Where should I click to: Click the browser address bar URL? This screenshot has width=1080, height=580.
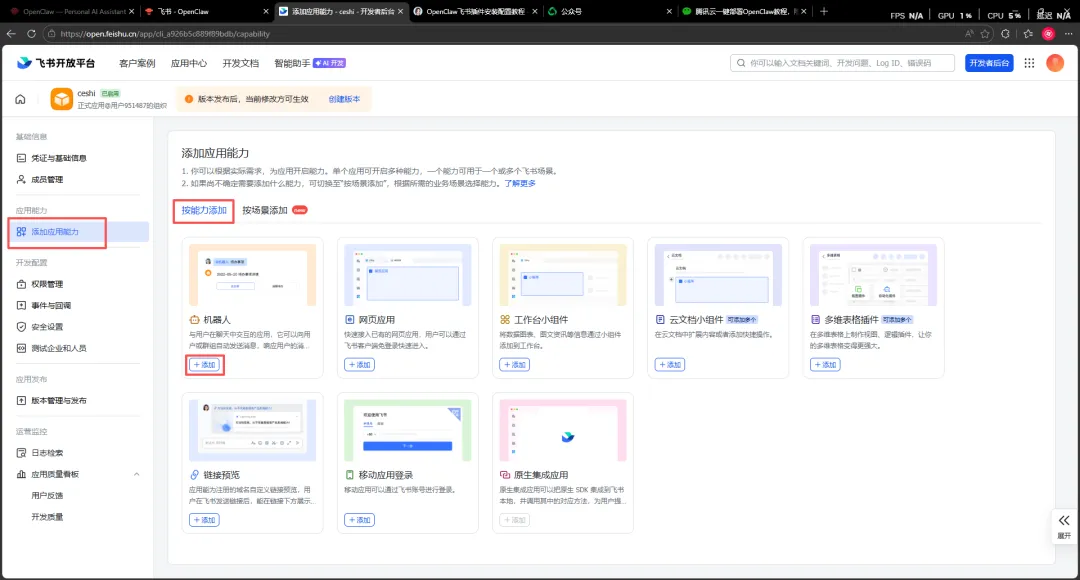pyautogui.click(x=165, y=34)
